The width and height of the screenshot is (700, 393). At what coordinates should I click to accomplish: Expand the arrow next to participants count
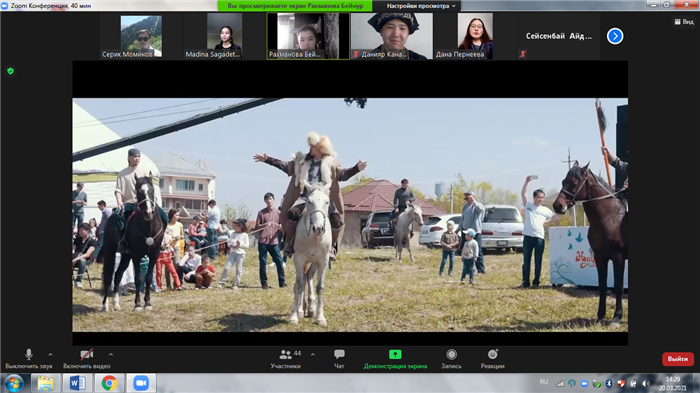tap(312, 355)
